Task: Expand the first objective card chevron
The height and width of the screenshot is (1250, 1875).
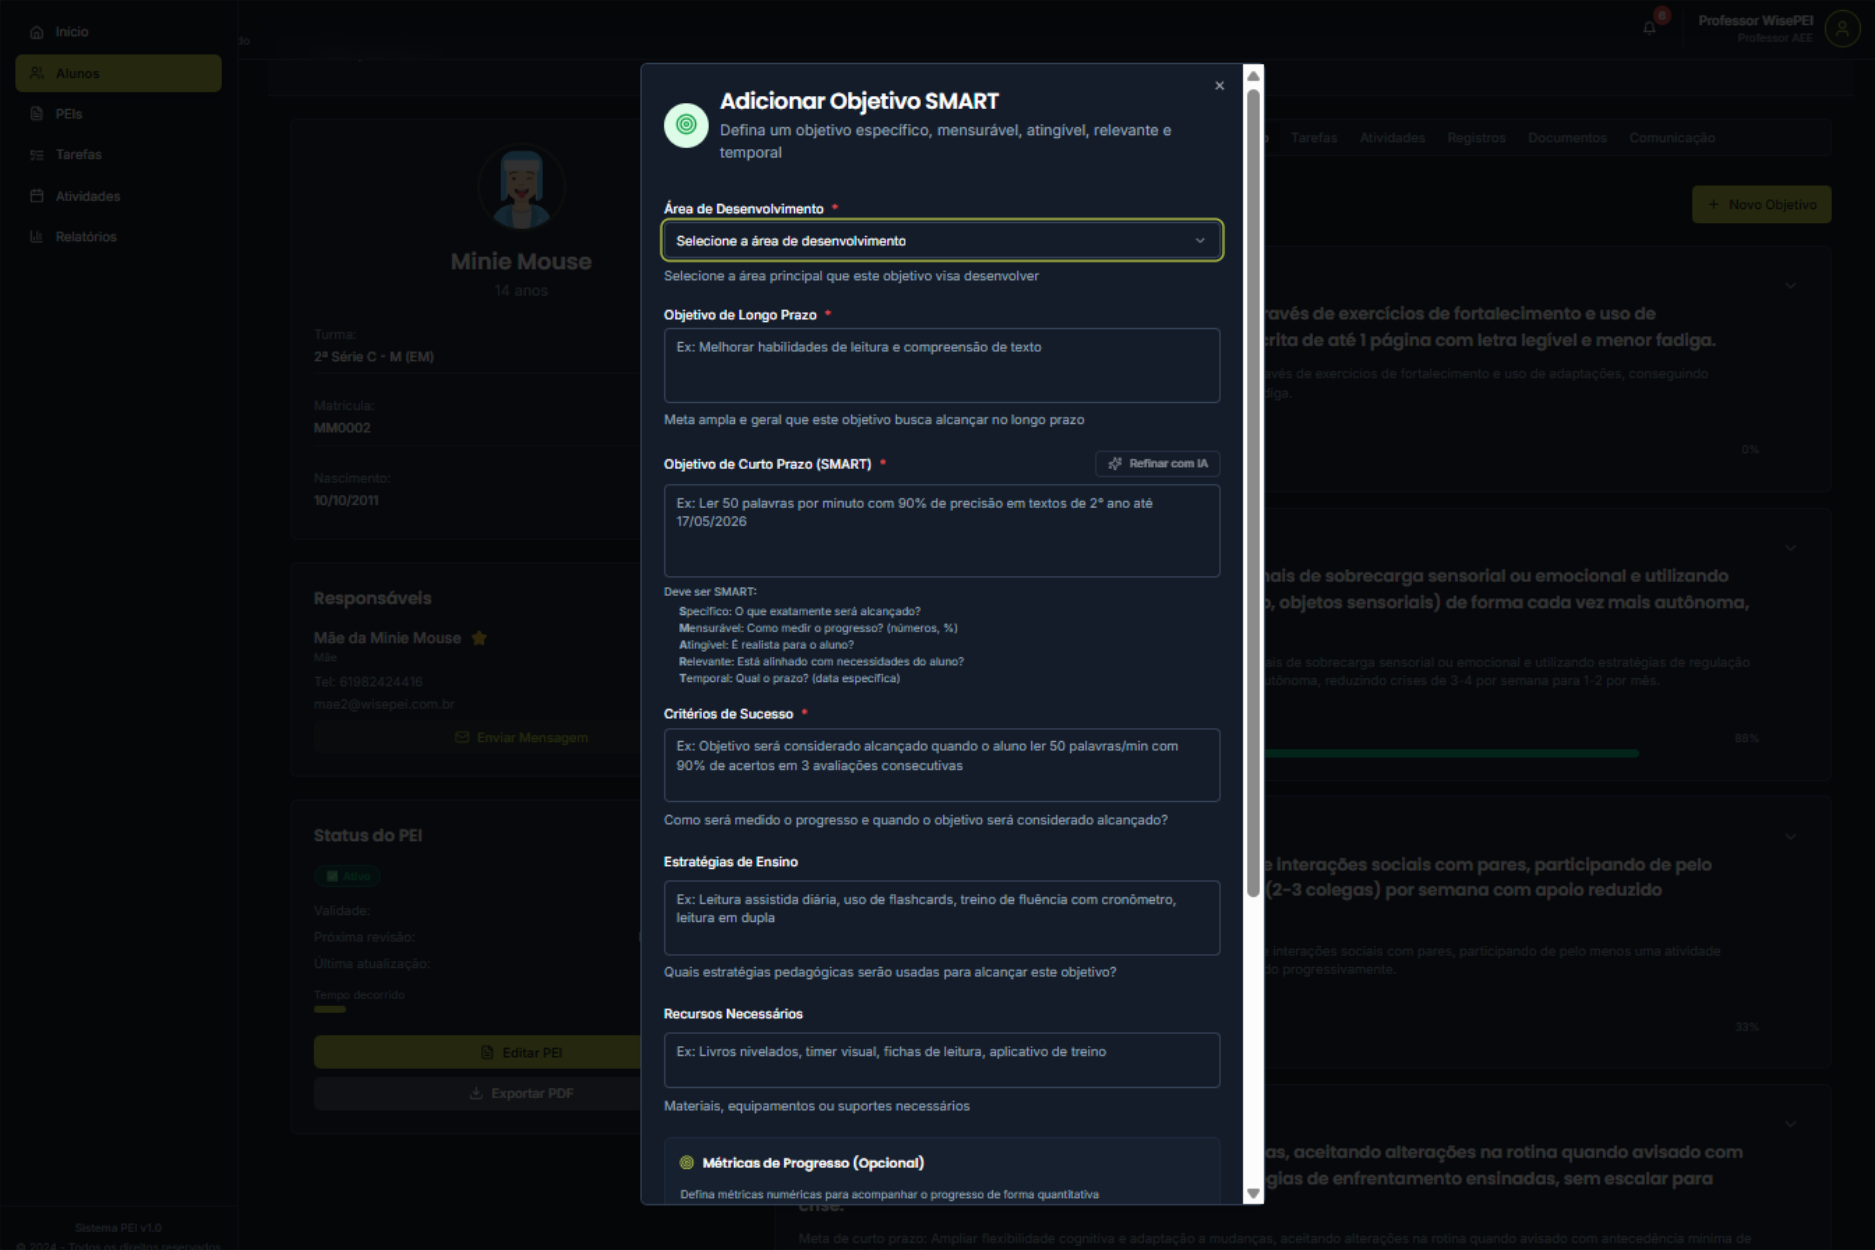Action: (x=1790, y=286)
